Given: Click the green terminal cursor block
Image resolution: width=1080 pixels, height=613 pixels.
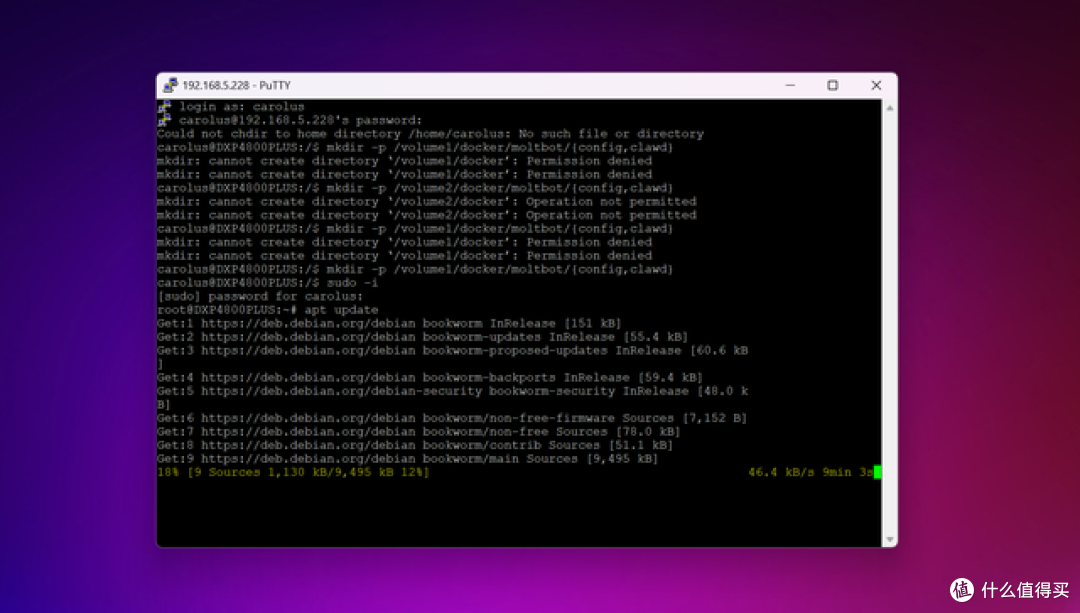Looking at the screenshot, I should (878, 472).
